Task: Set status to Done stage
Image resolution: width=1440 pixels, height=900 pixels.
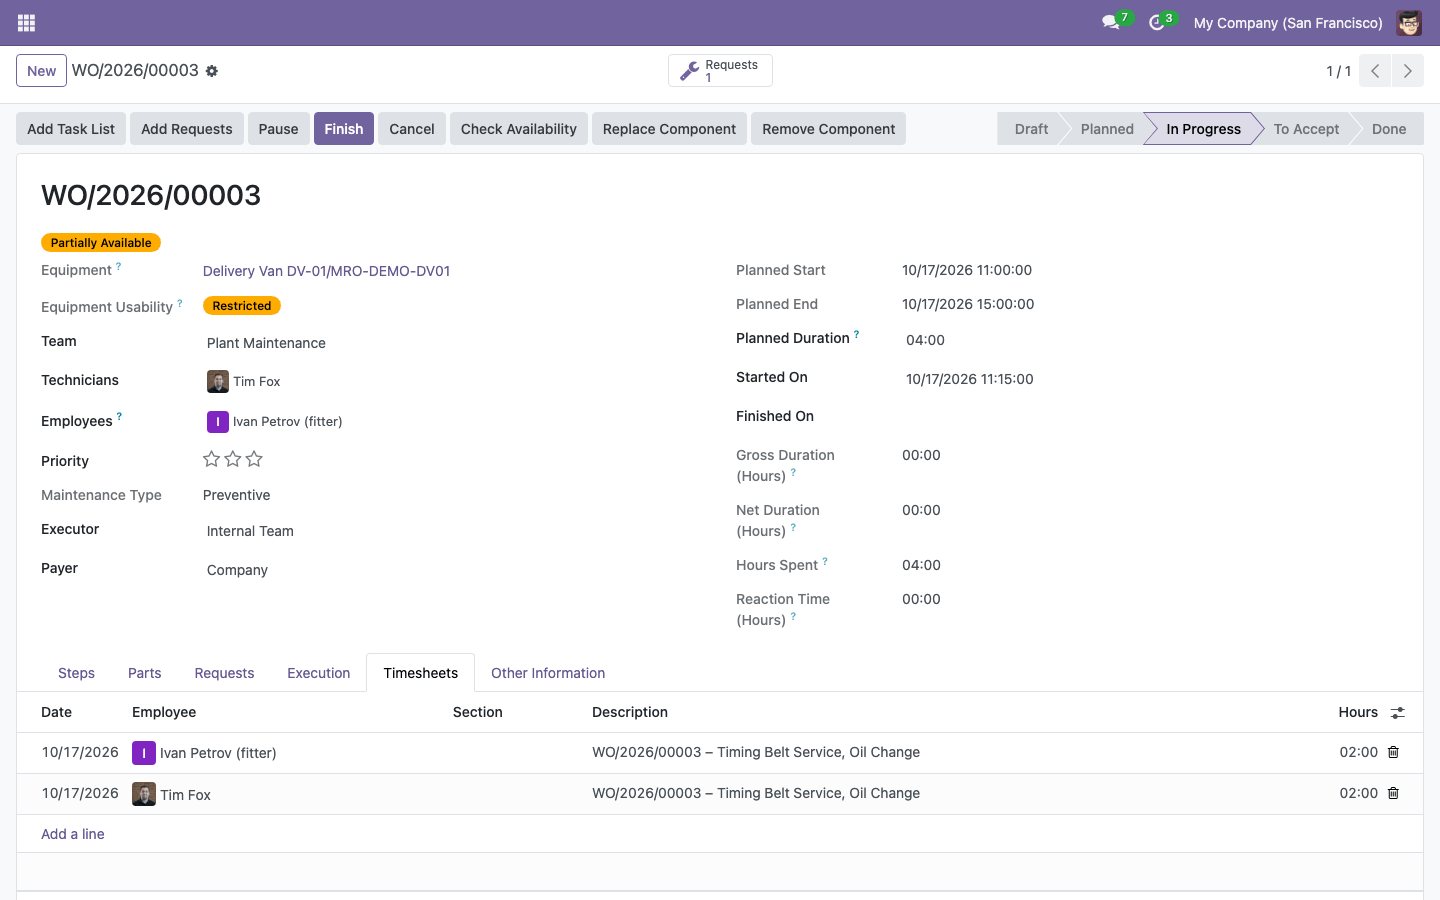Action: point(1389,129)
